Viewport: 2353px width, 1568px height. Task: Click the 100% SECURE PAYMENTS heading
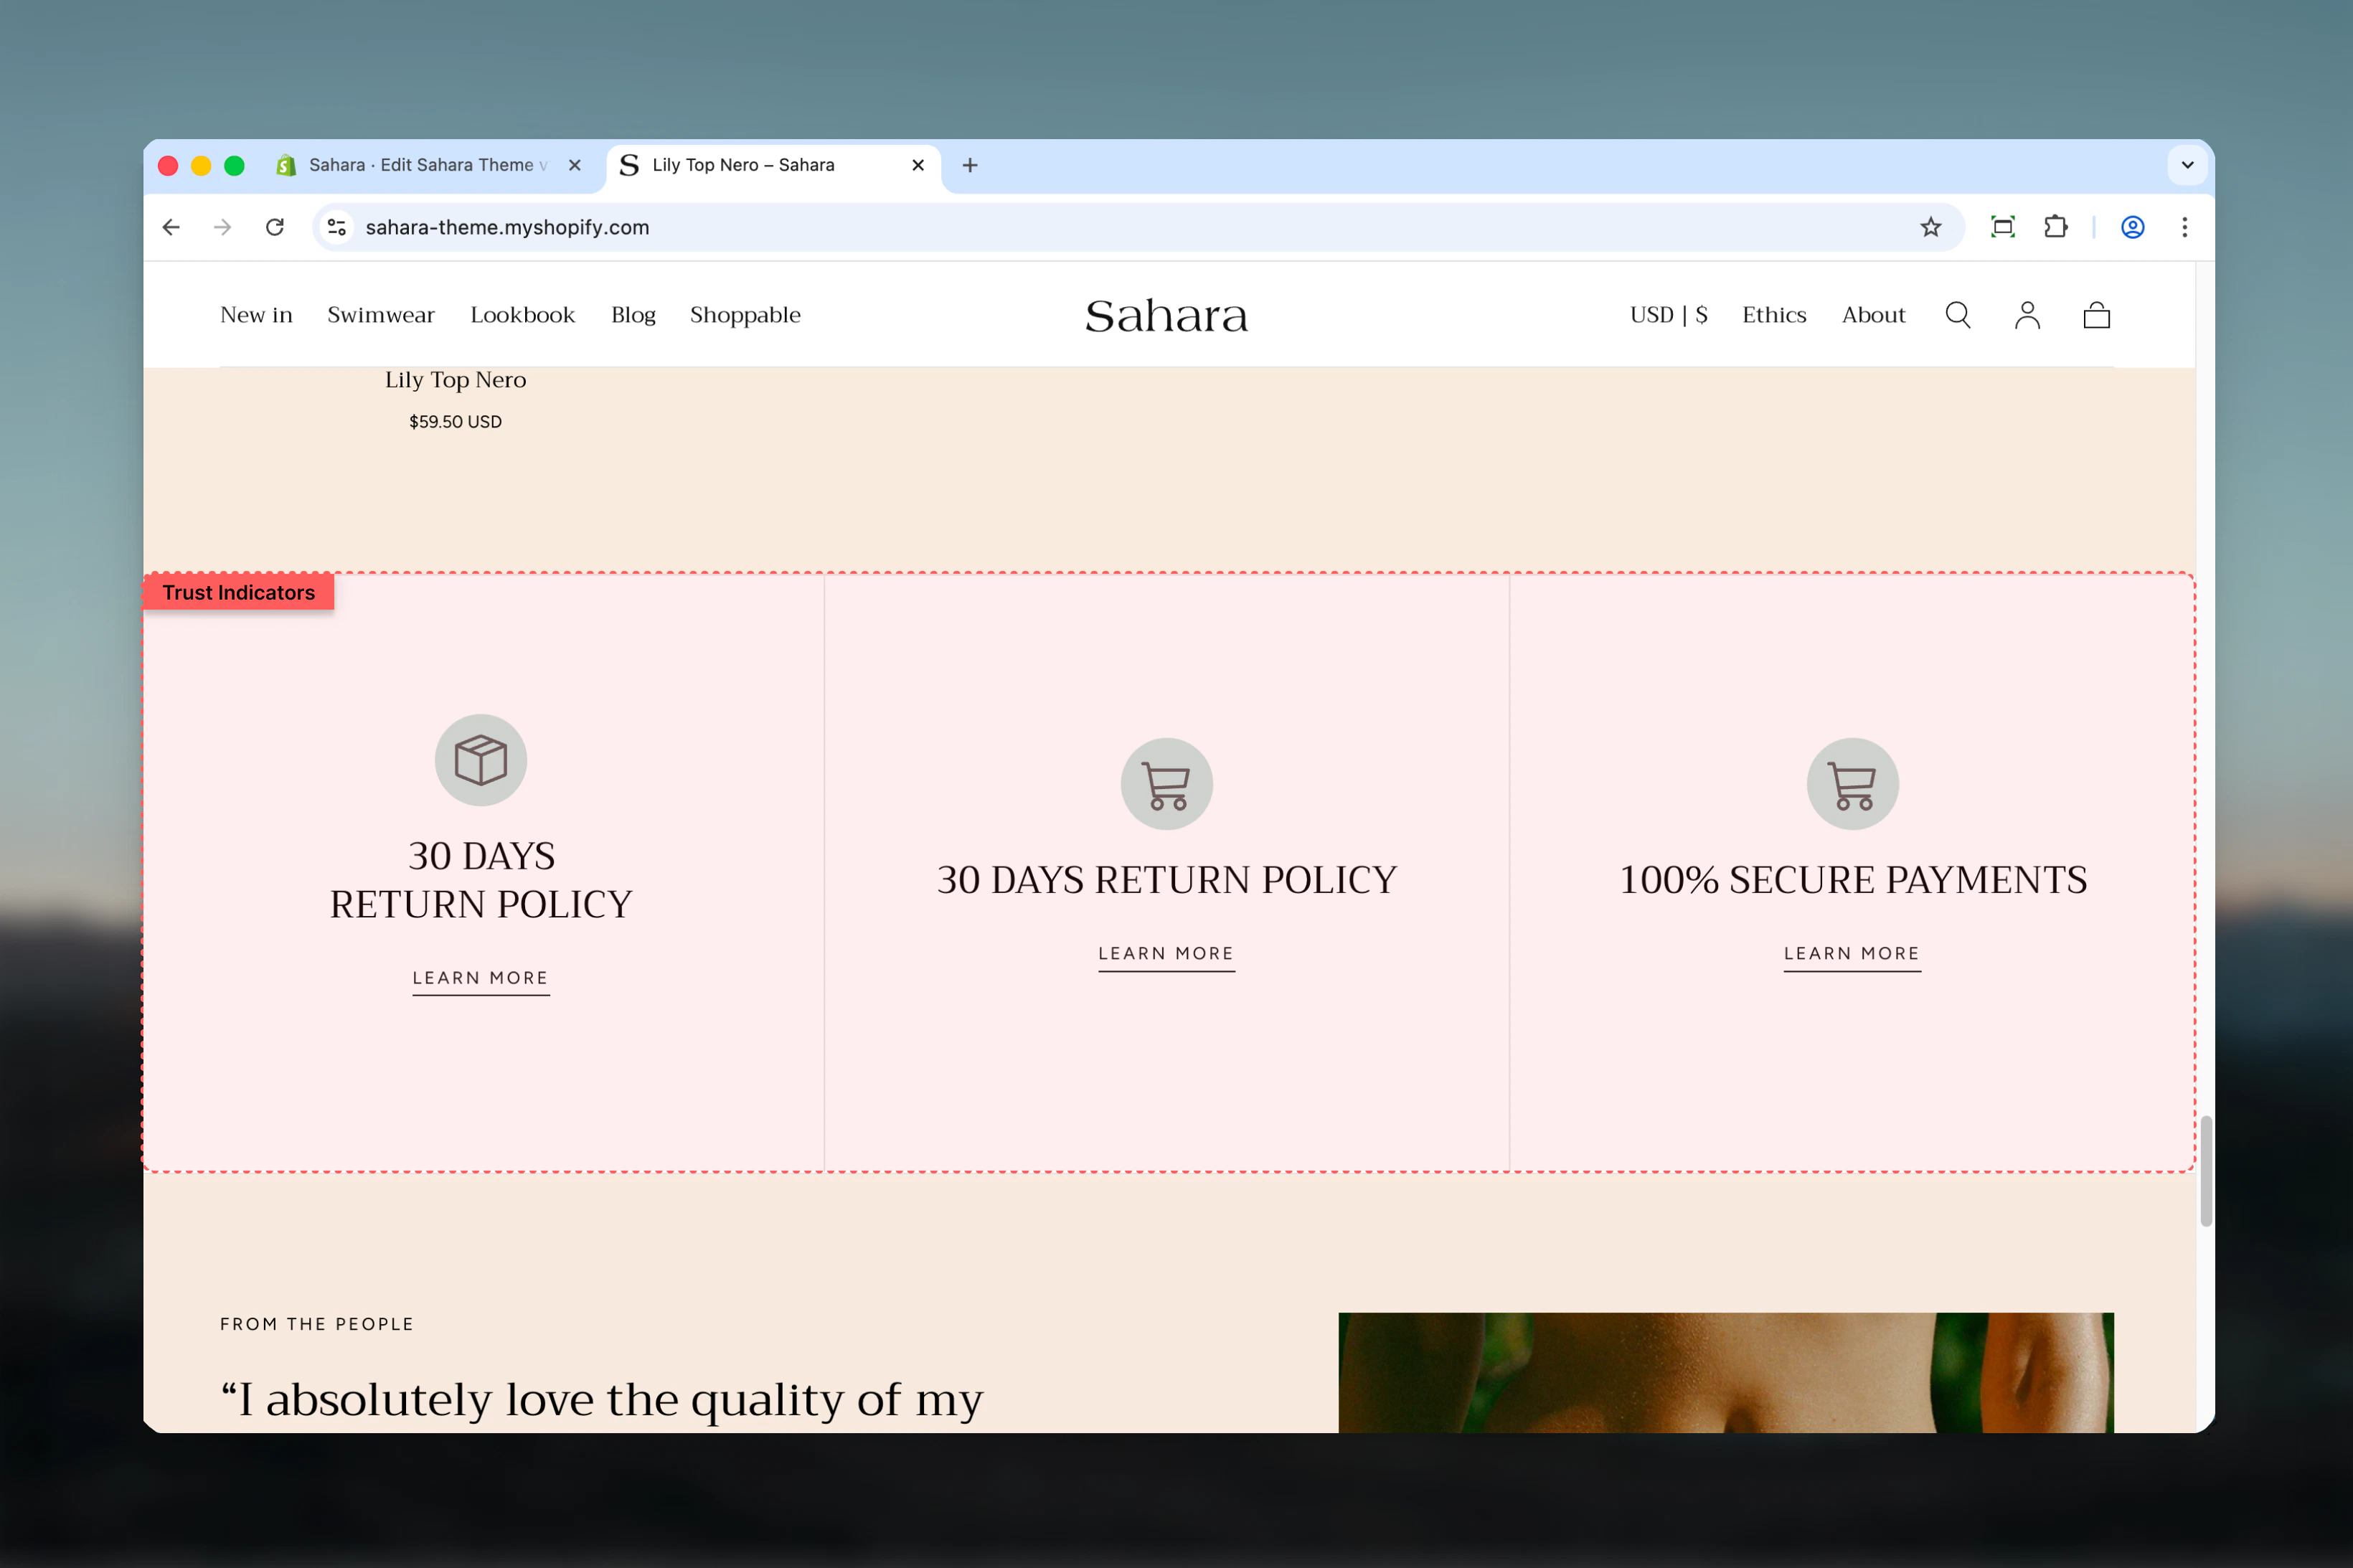(x=1852, y=880)
